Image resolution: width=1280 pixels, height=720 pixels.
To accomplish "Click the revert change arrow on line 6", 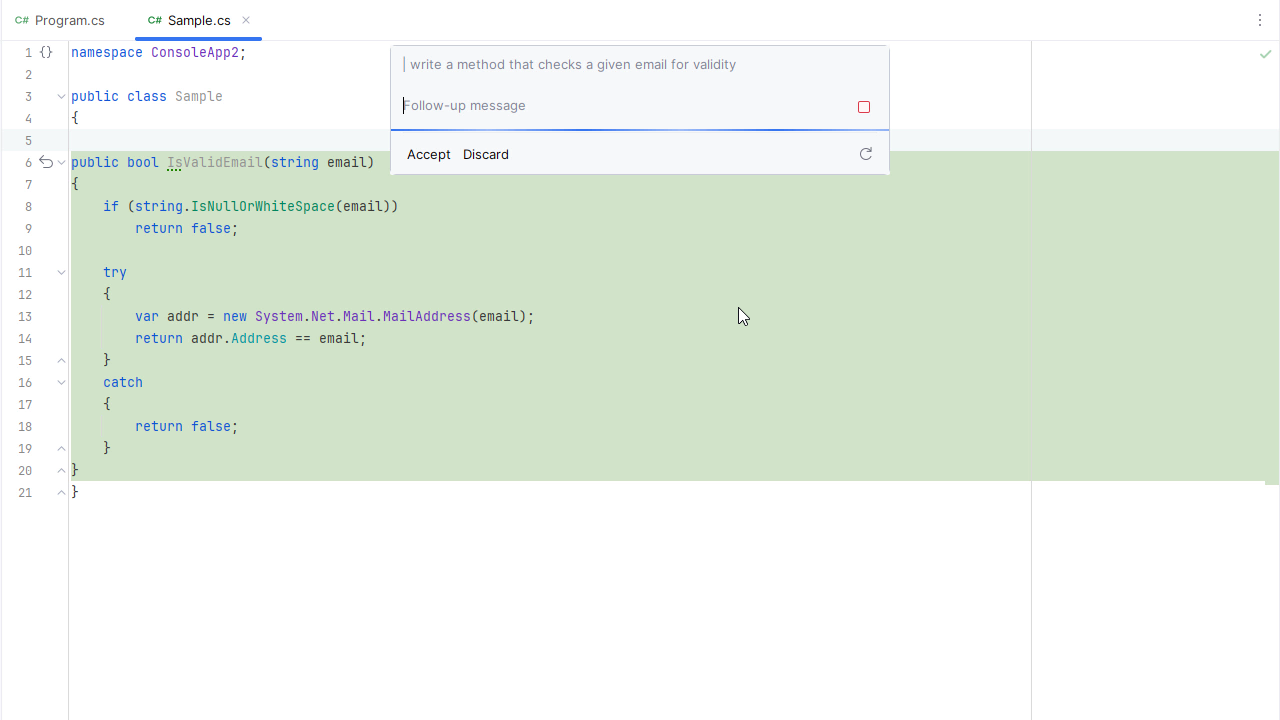I will [x=46, y=162].
